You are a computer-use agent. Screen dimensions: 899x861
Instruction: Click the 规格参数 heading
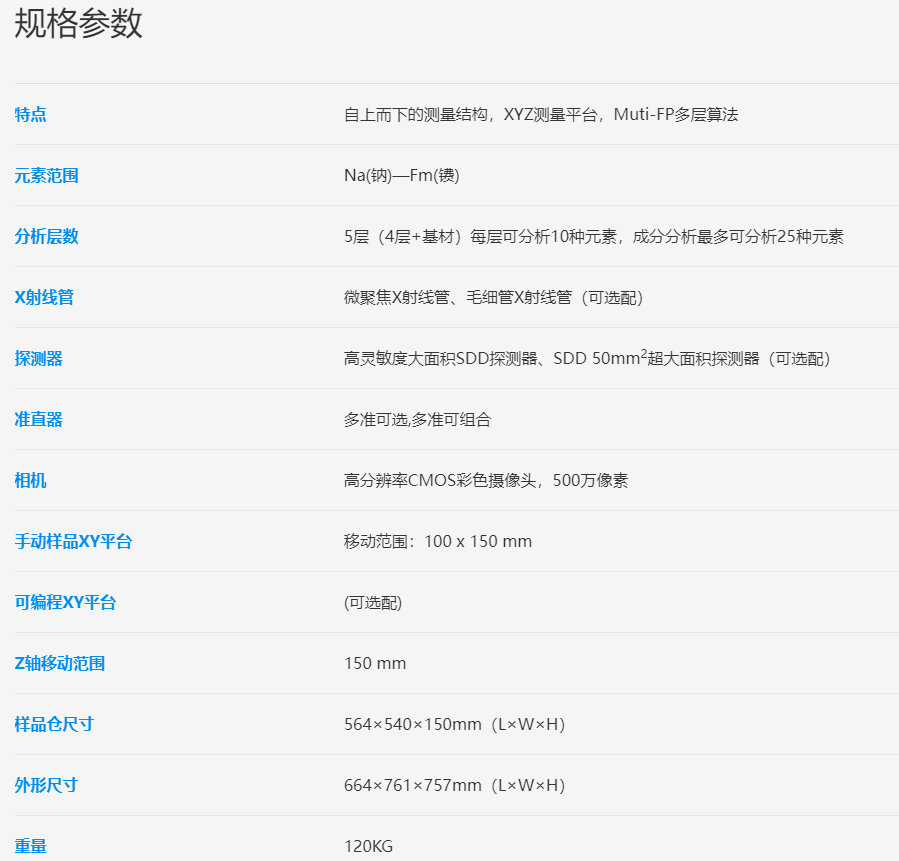[x=79, y=24]
